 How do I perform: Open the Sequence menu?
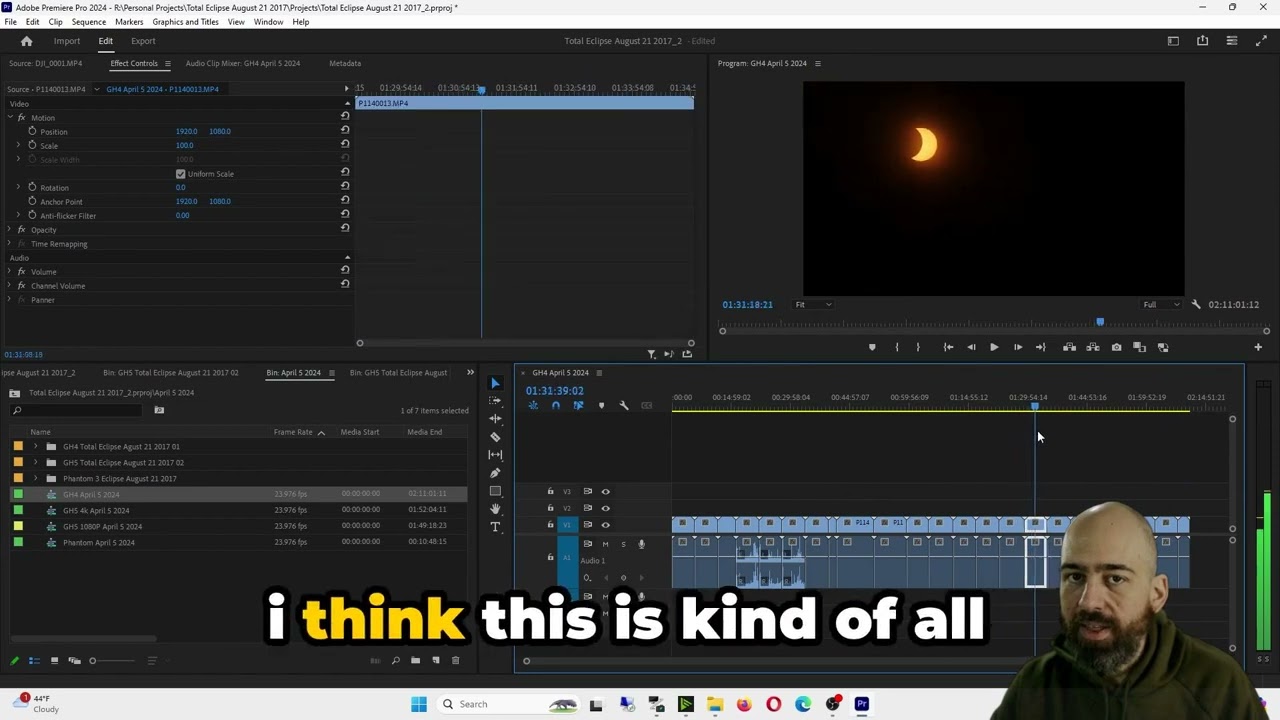click(x=89, y=21)
